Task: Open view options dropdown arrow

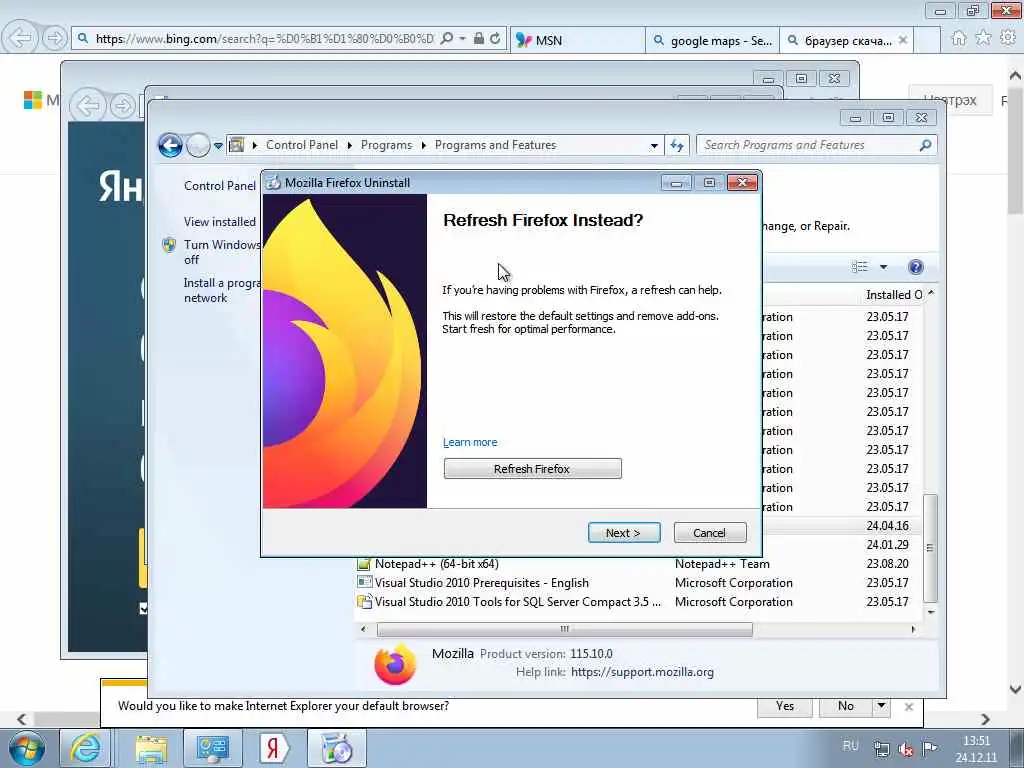Action: 883,266
